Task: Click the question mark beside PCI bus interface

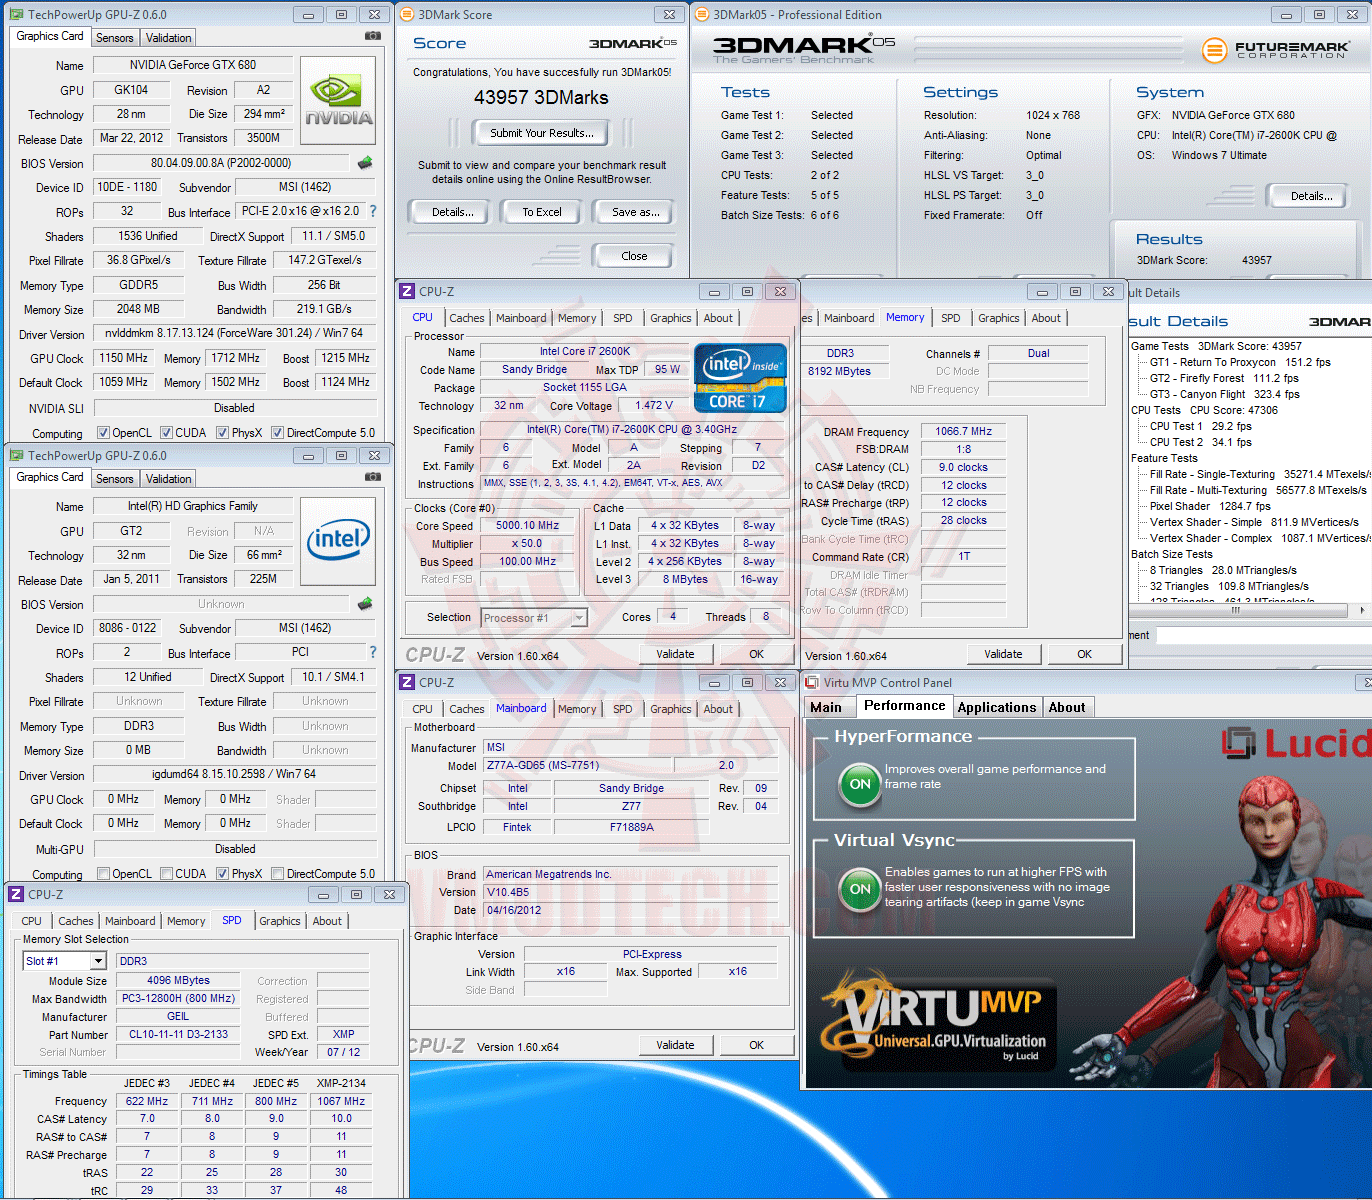Action: pos(373,652)
